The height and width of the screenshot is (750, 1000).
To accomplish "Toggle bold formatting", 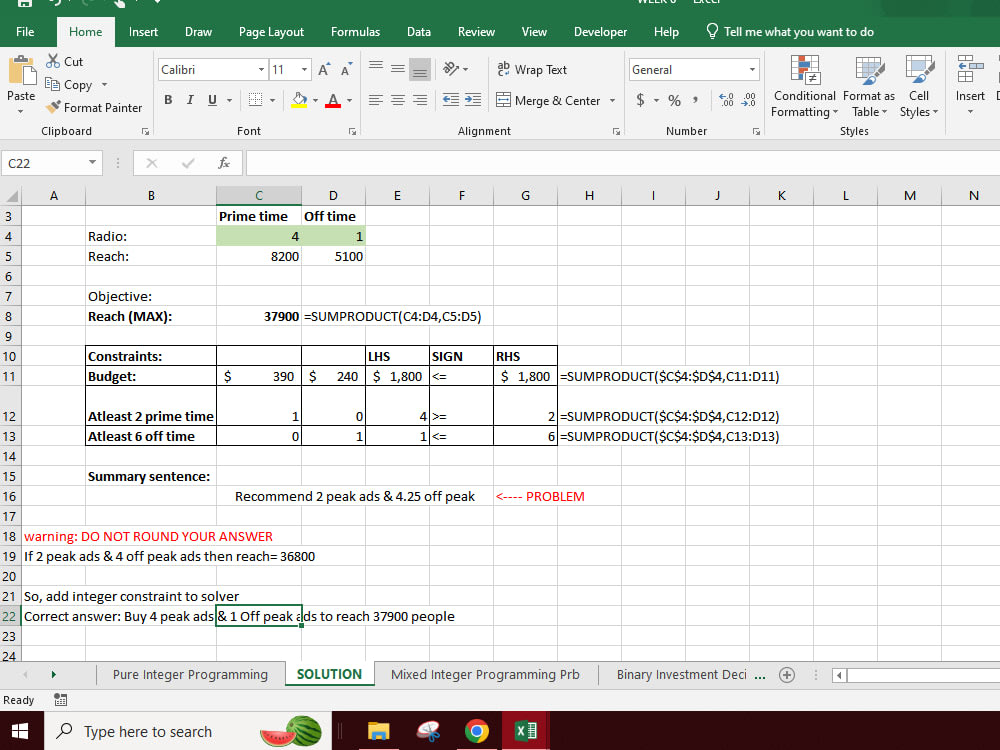I will 168,100.
